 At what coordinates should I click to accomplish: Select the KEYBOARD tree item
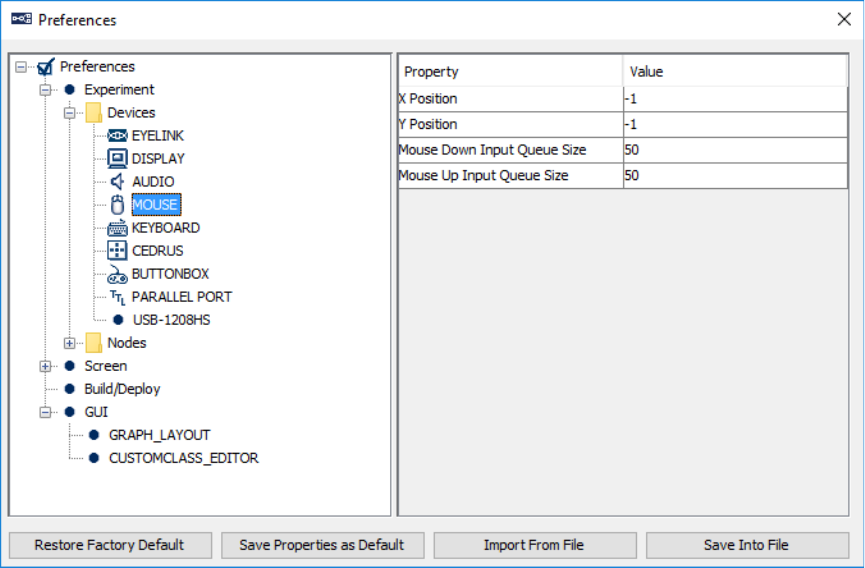(x=165, y=228)
